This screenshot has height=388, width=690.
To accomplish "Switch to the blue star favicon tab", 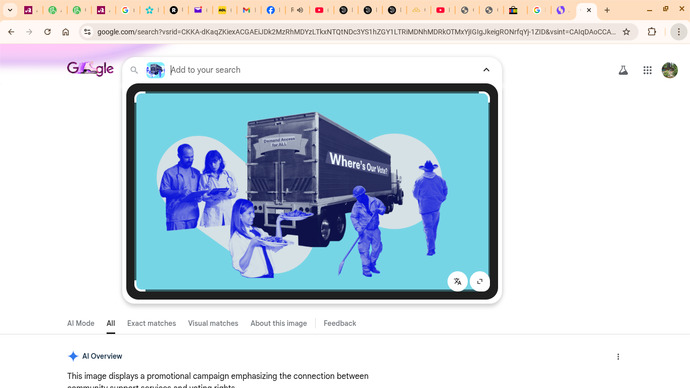I will pos(150,10).
